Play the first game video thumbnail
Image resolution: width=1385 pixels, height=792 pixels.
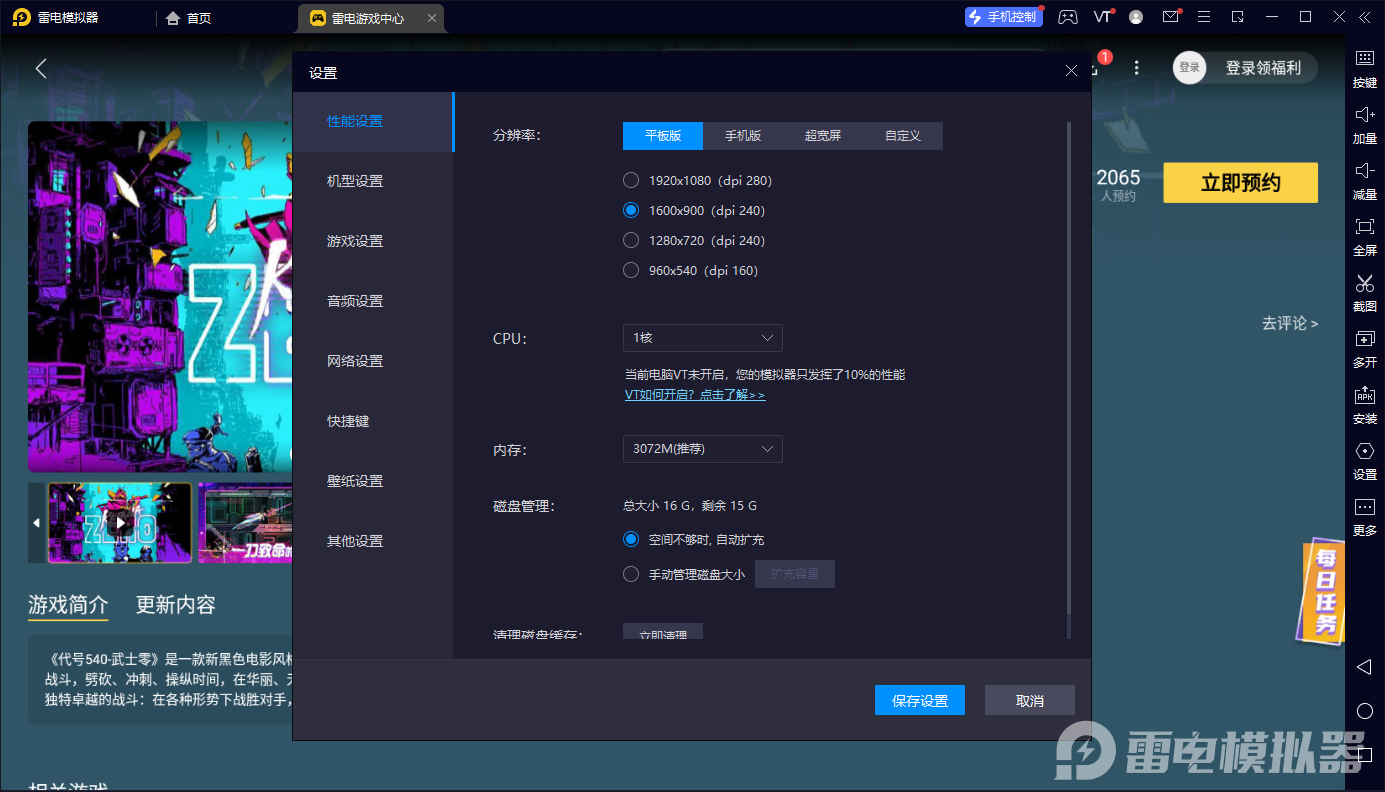tap(120, 523)
